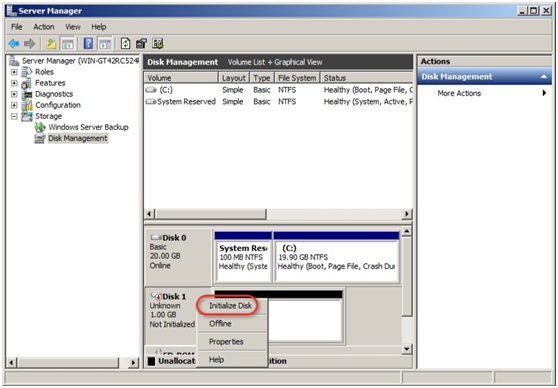Viewport: 558px width, 388px height.
Task: Collapse the Disk Management actions section
Action: 544,77
